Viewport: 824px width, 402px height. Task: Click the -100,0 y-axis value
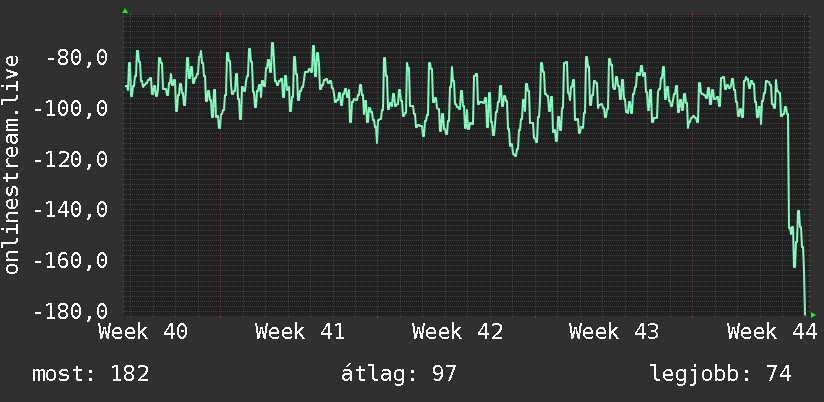70,109
